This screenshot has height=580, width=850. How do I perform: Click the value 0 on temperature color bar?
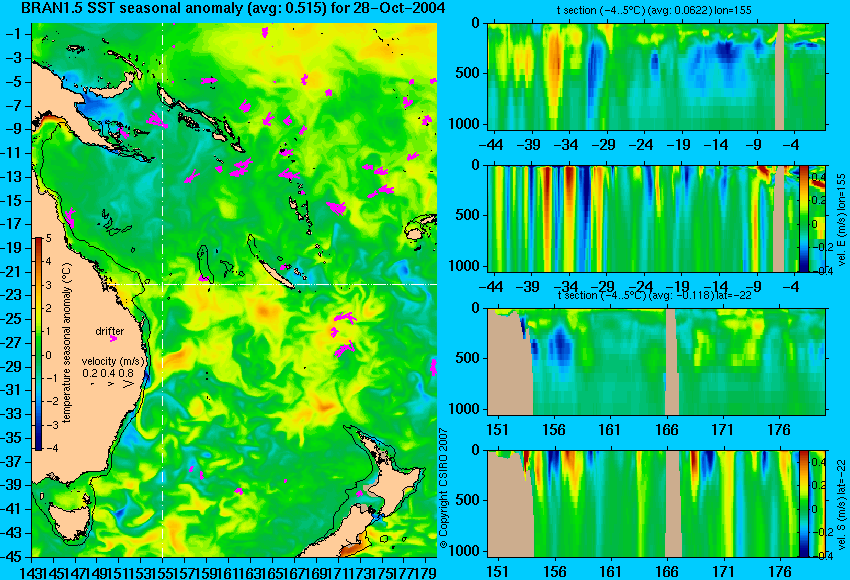coord(48,355)
